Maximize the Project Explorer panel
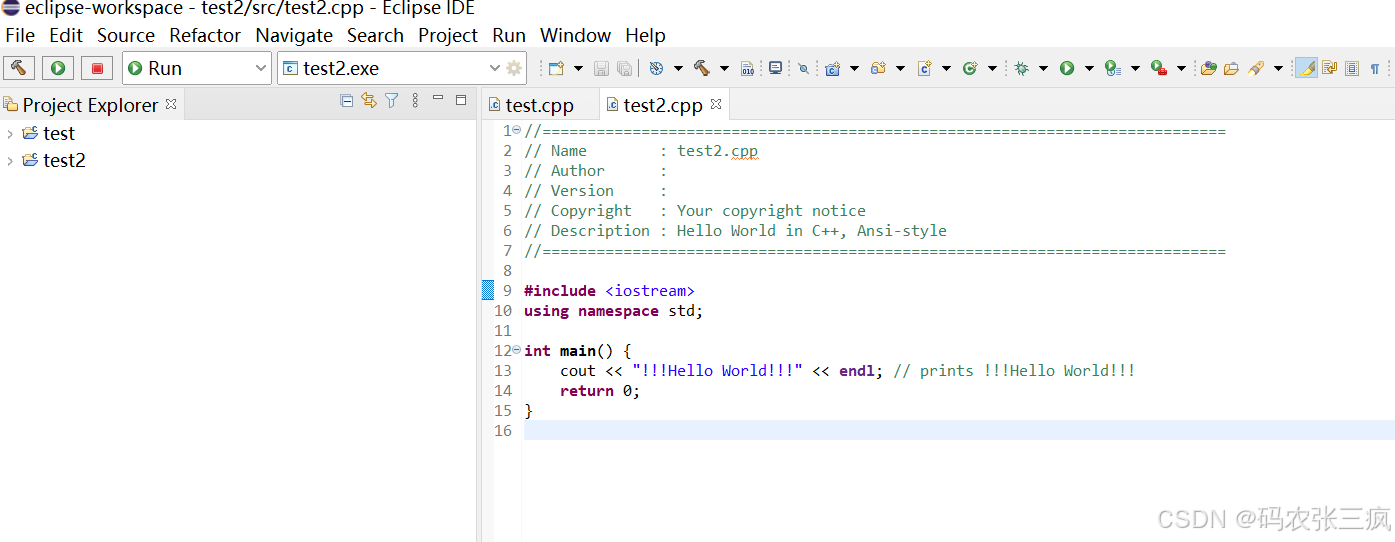Image resolution: width=1395 pixels, height=542 pixels. click(461, 100)
